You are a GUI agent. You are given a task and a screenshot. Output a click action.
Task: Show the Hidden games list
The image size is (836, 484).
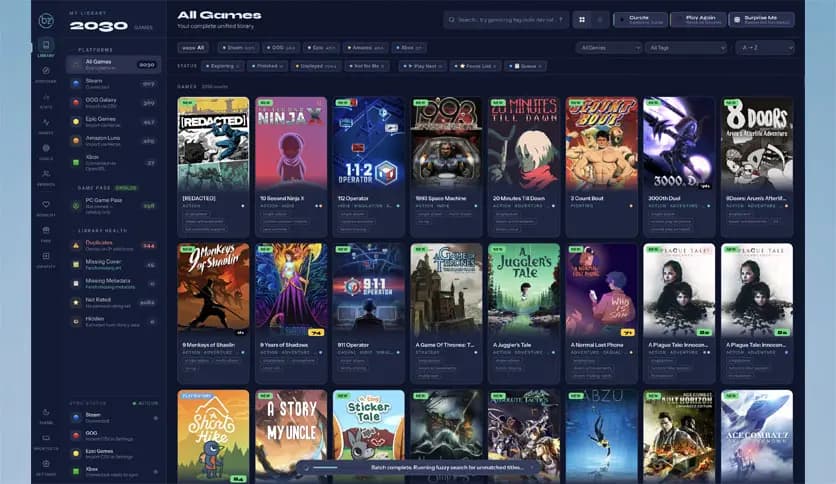click(x=114, y=321)
